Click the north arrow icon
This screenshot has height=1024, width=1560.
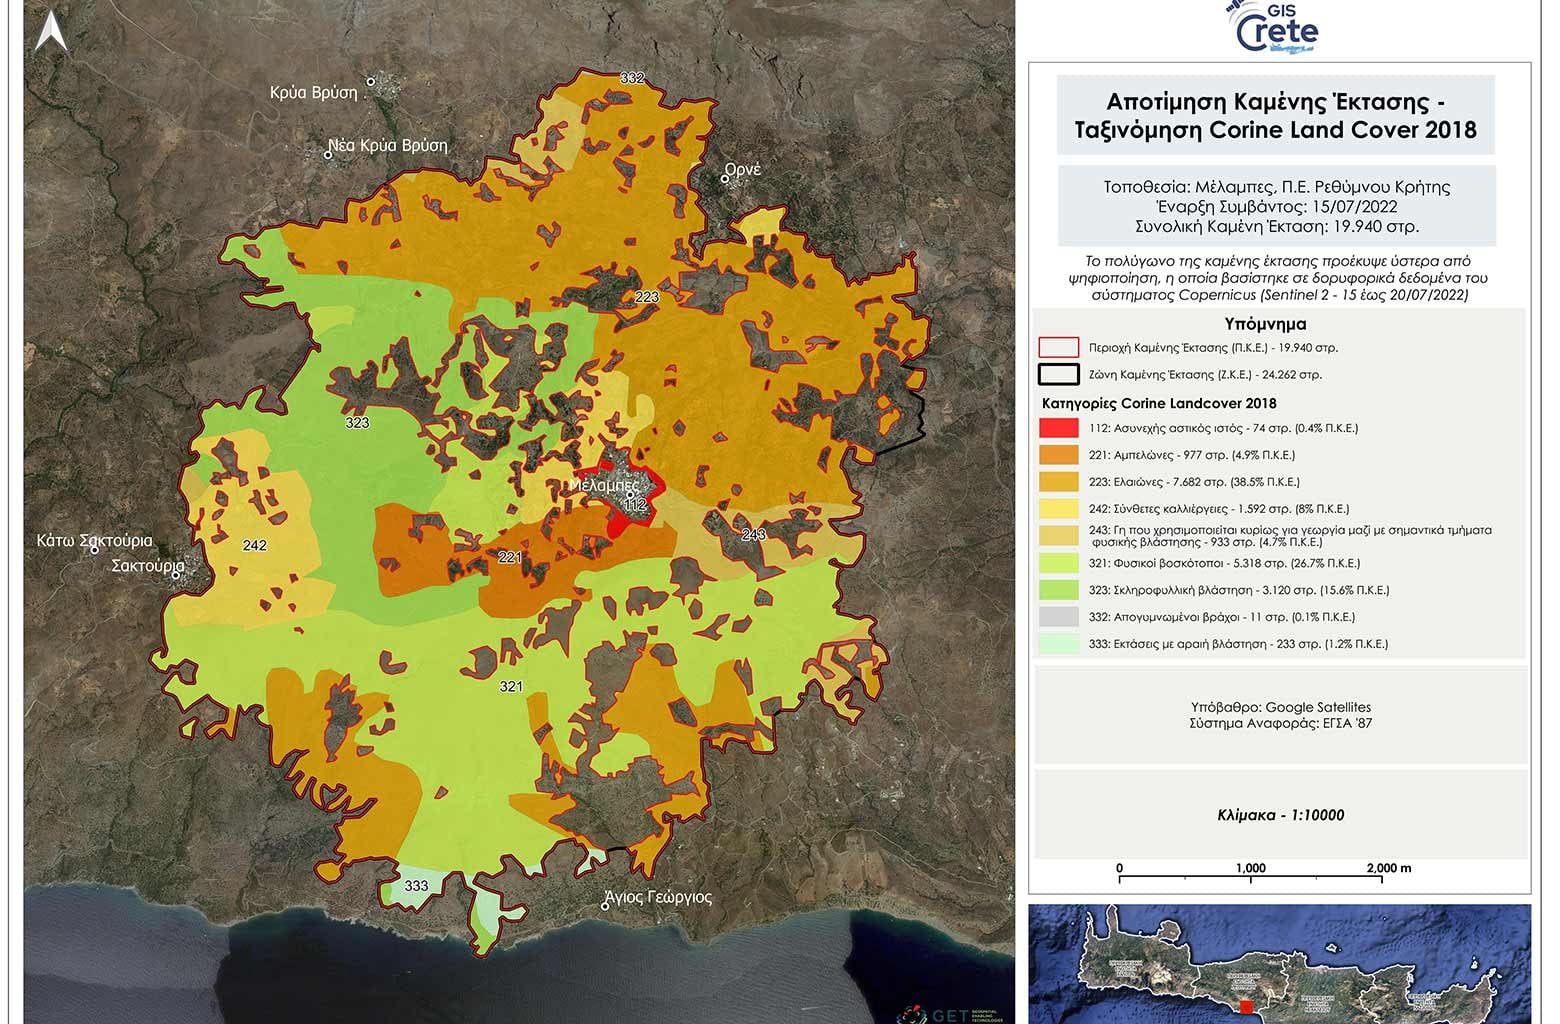[51, 31]
